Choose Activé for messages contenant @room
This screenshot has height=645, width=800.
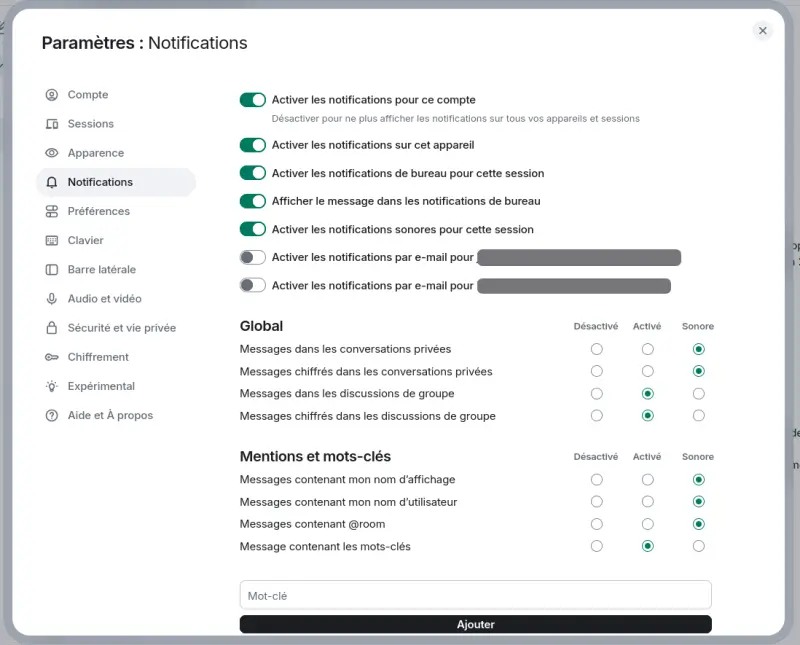(647, 524)
